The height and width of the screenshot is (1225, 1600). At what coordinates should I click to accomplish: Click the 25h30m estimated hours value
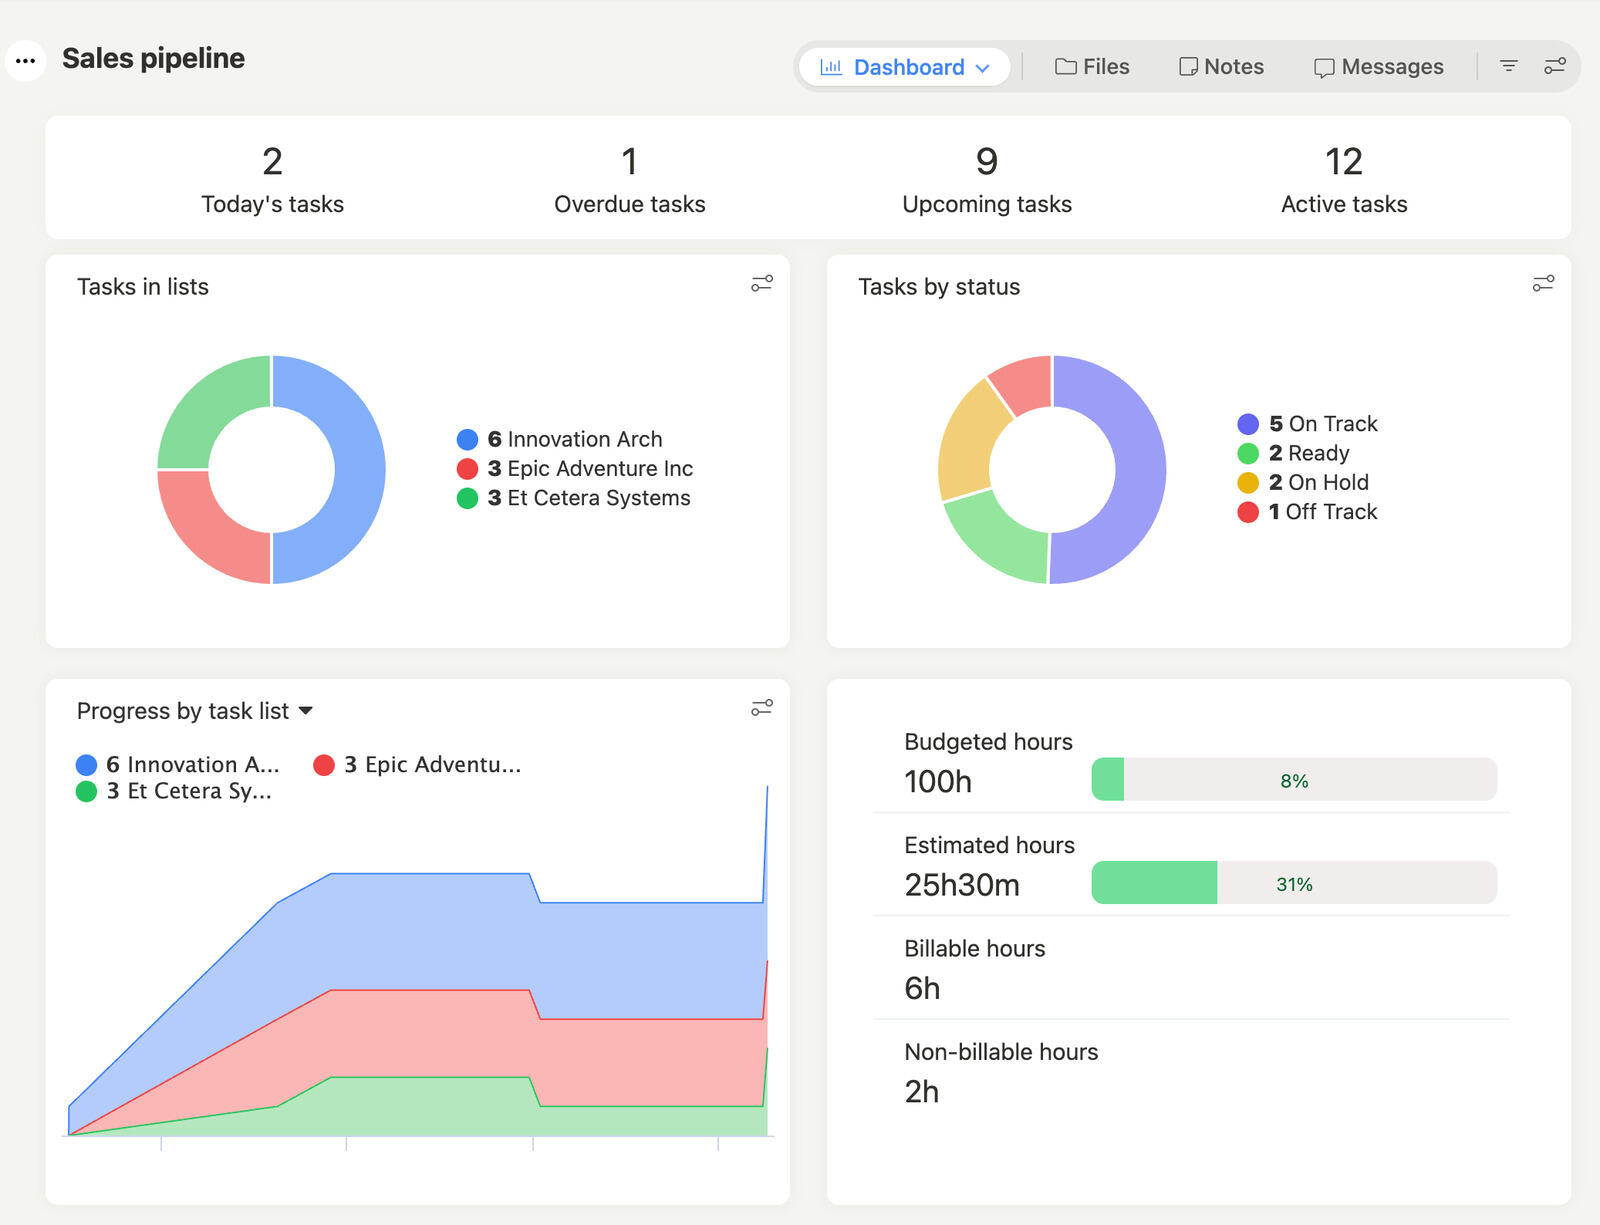click(x=962, y=885)
